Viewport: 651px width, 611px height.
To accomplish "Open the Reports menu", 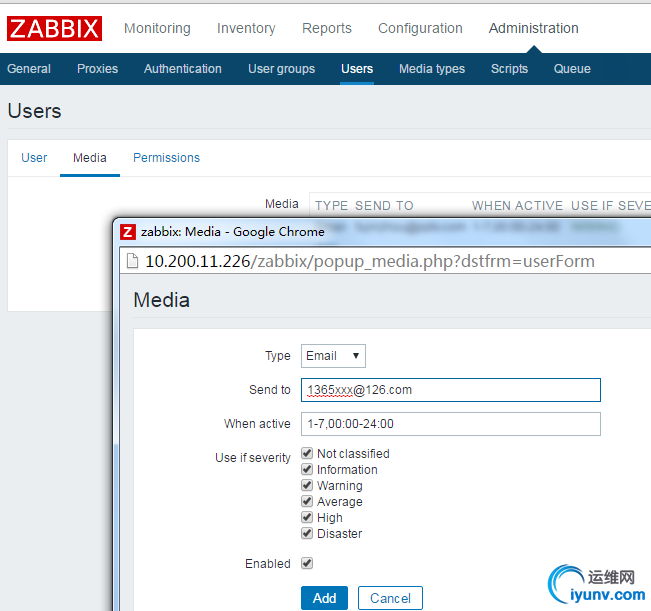I will 327,28.
